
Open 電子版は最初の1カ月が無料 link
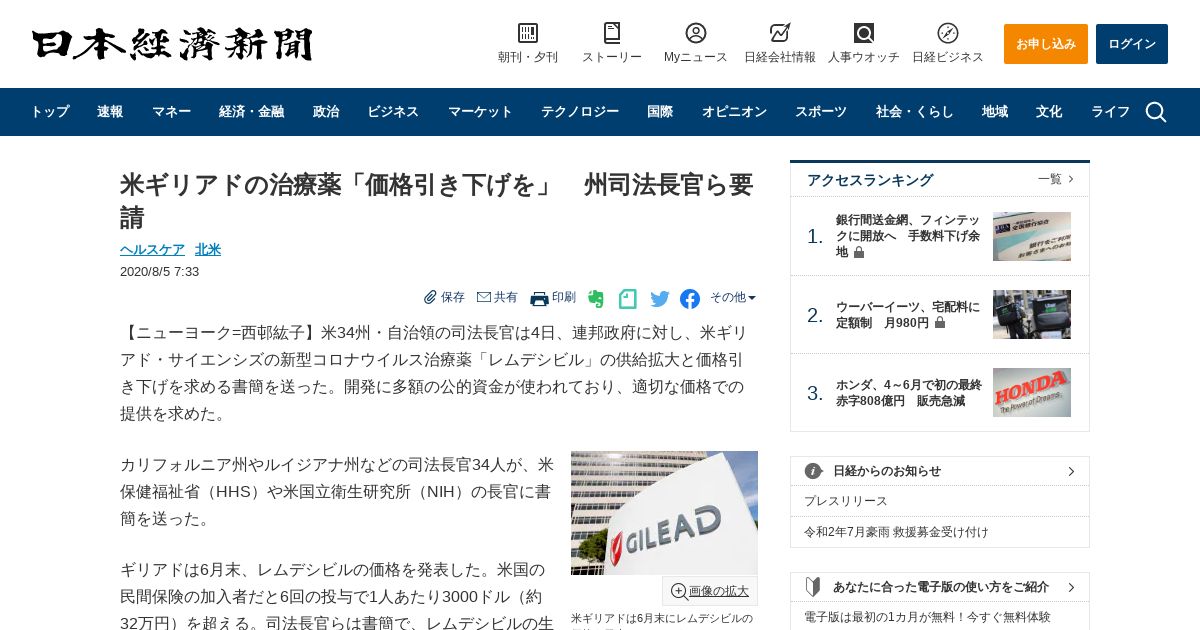(x=927, y=617)
